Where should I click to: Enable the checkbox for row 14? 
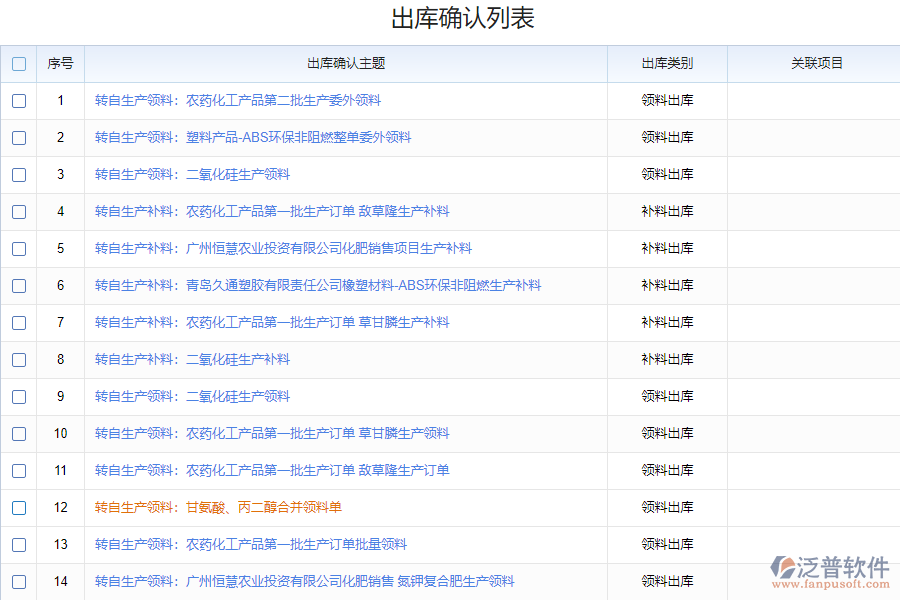pos(19,582)
